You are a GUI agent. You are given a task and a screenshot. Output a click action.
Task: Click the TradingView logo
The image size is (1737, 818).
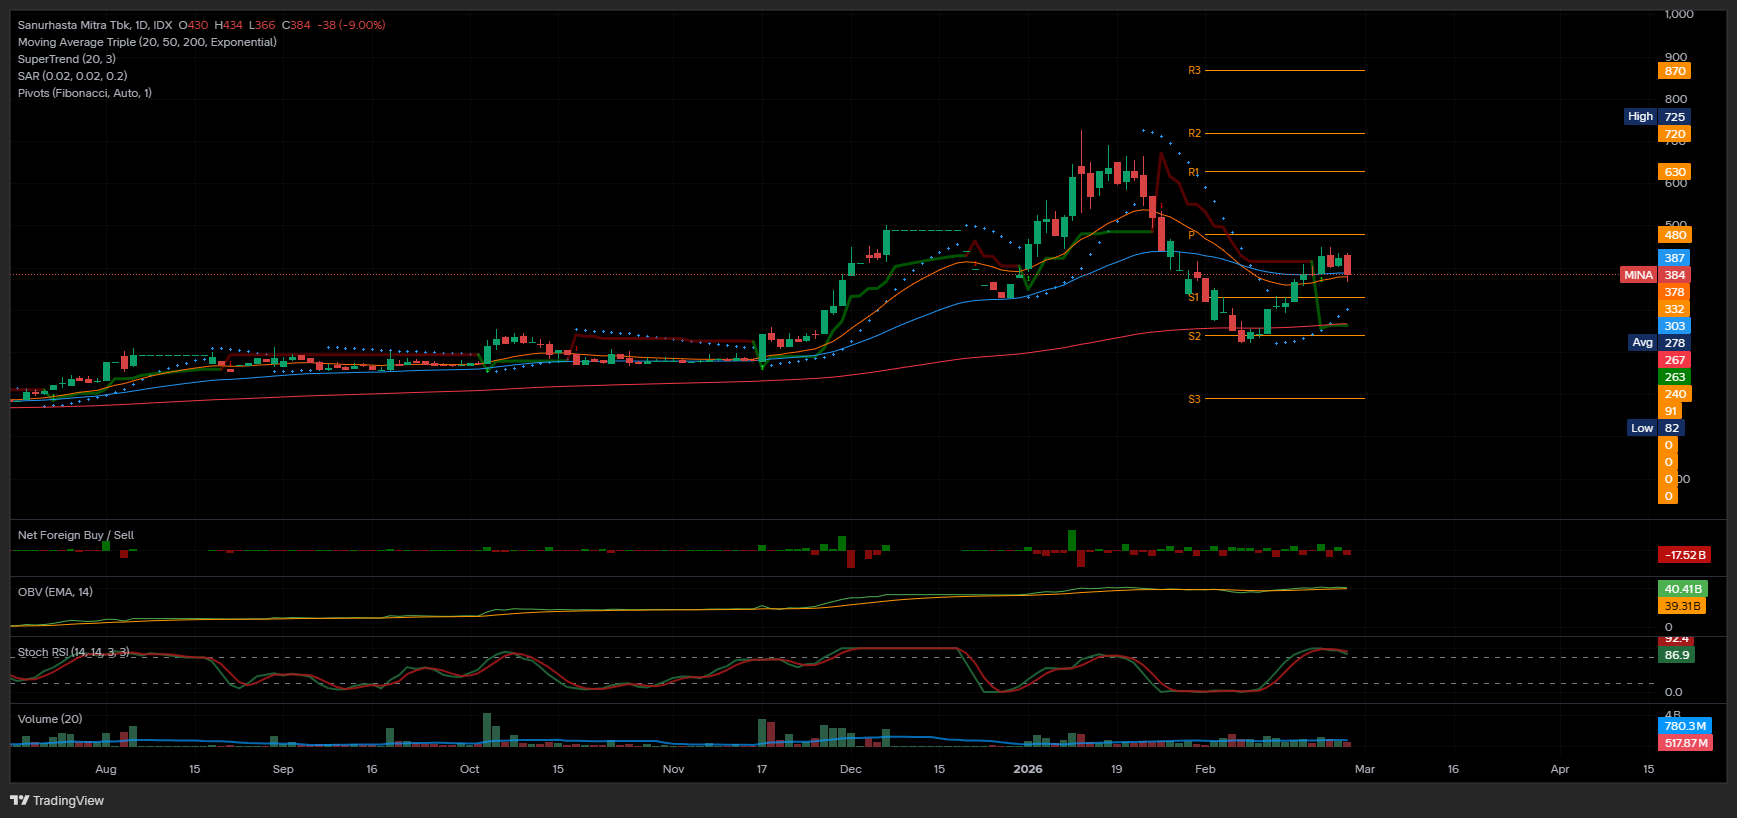pos(57,800)
